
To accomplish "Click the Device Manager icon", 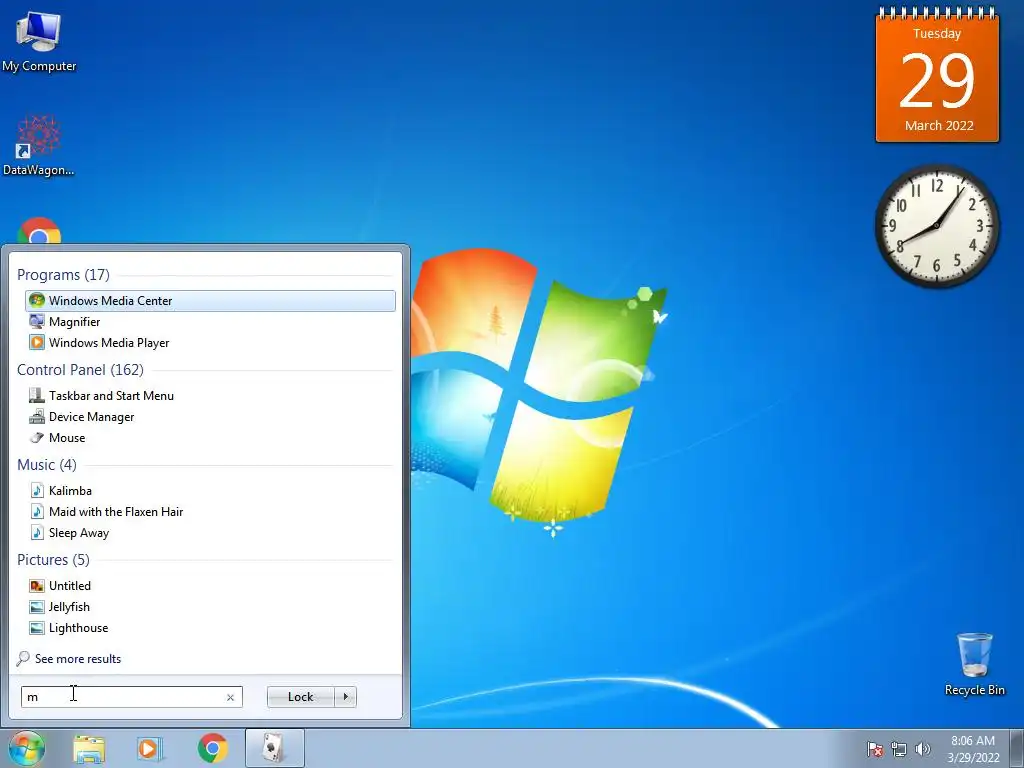I will (37, 416).
